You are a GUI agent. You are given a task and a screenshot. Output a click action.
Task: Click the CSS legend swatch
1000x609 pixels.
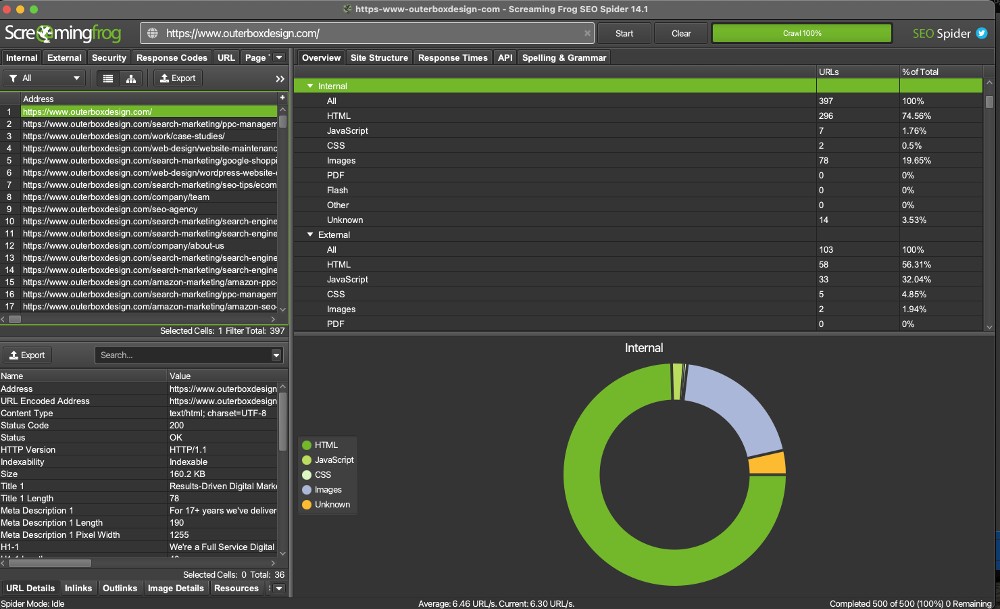click(307, 475)
